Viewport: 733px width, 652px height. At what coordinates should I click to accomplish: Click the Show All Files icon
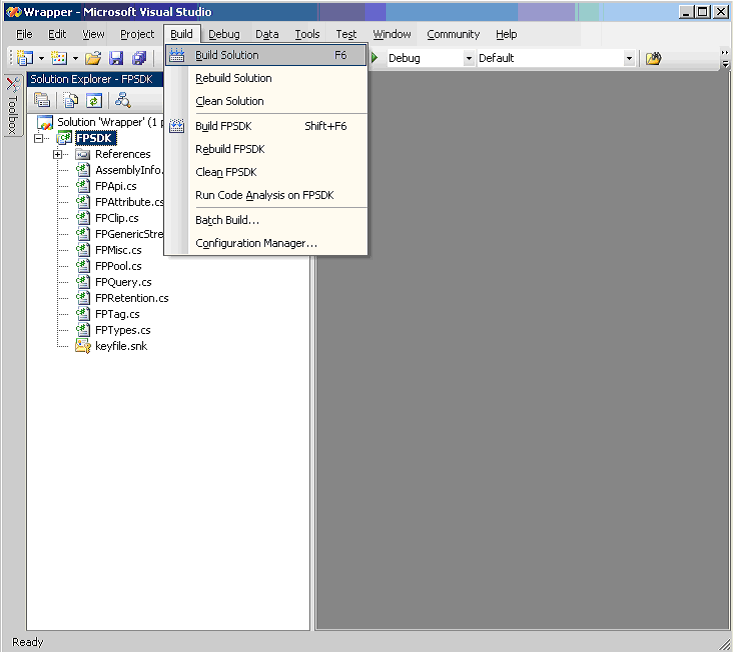pos(71,100)
